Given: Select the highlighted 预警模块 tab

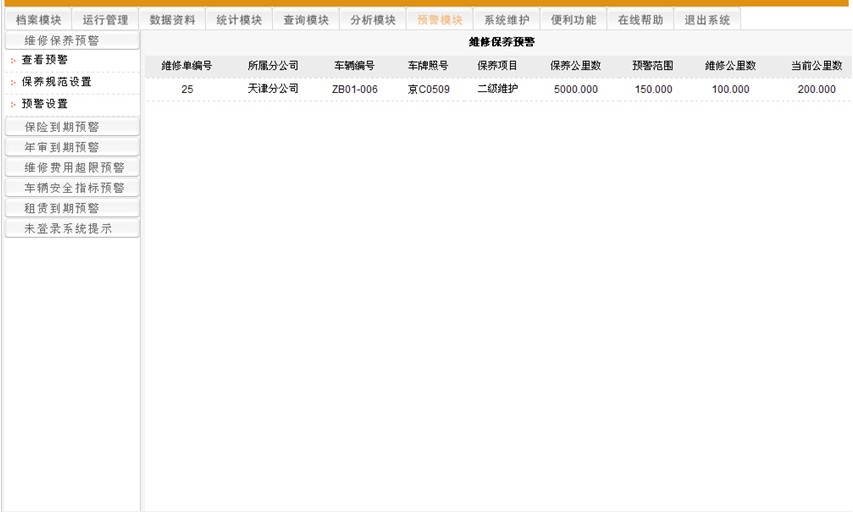Looking at the screenshot, I should point(440,20).
